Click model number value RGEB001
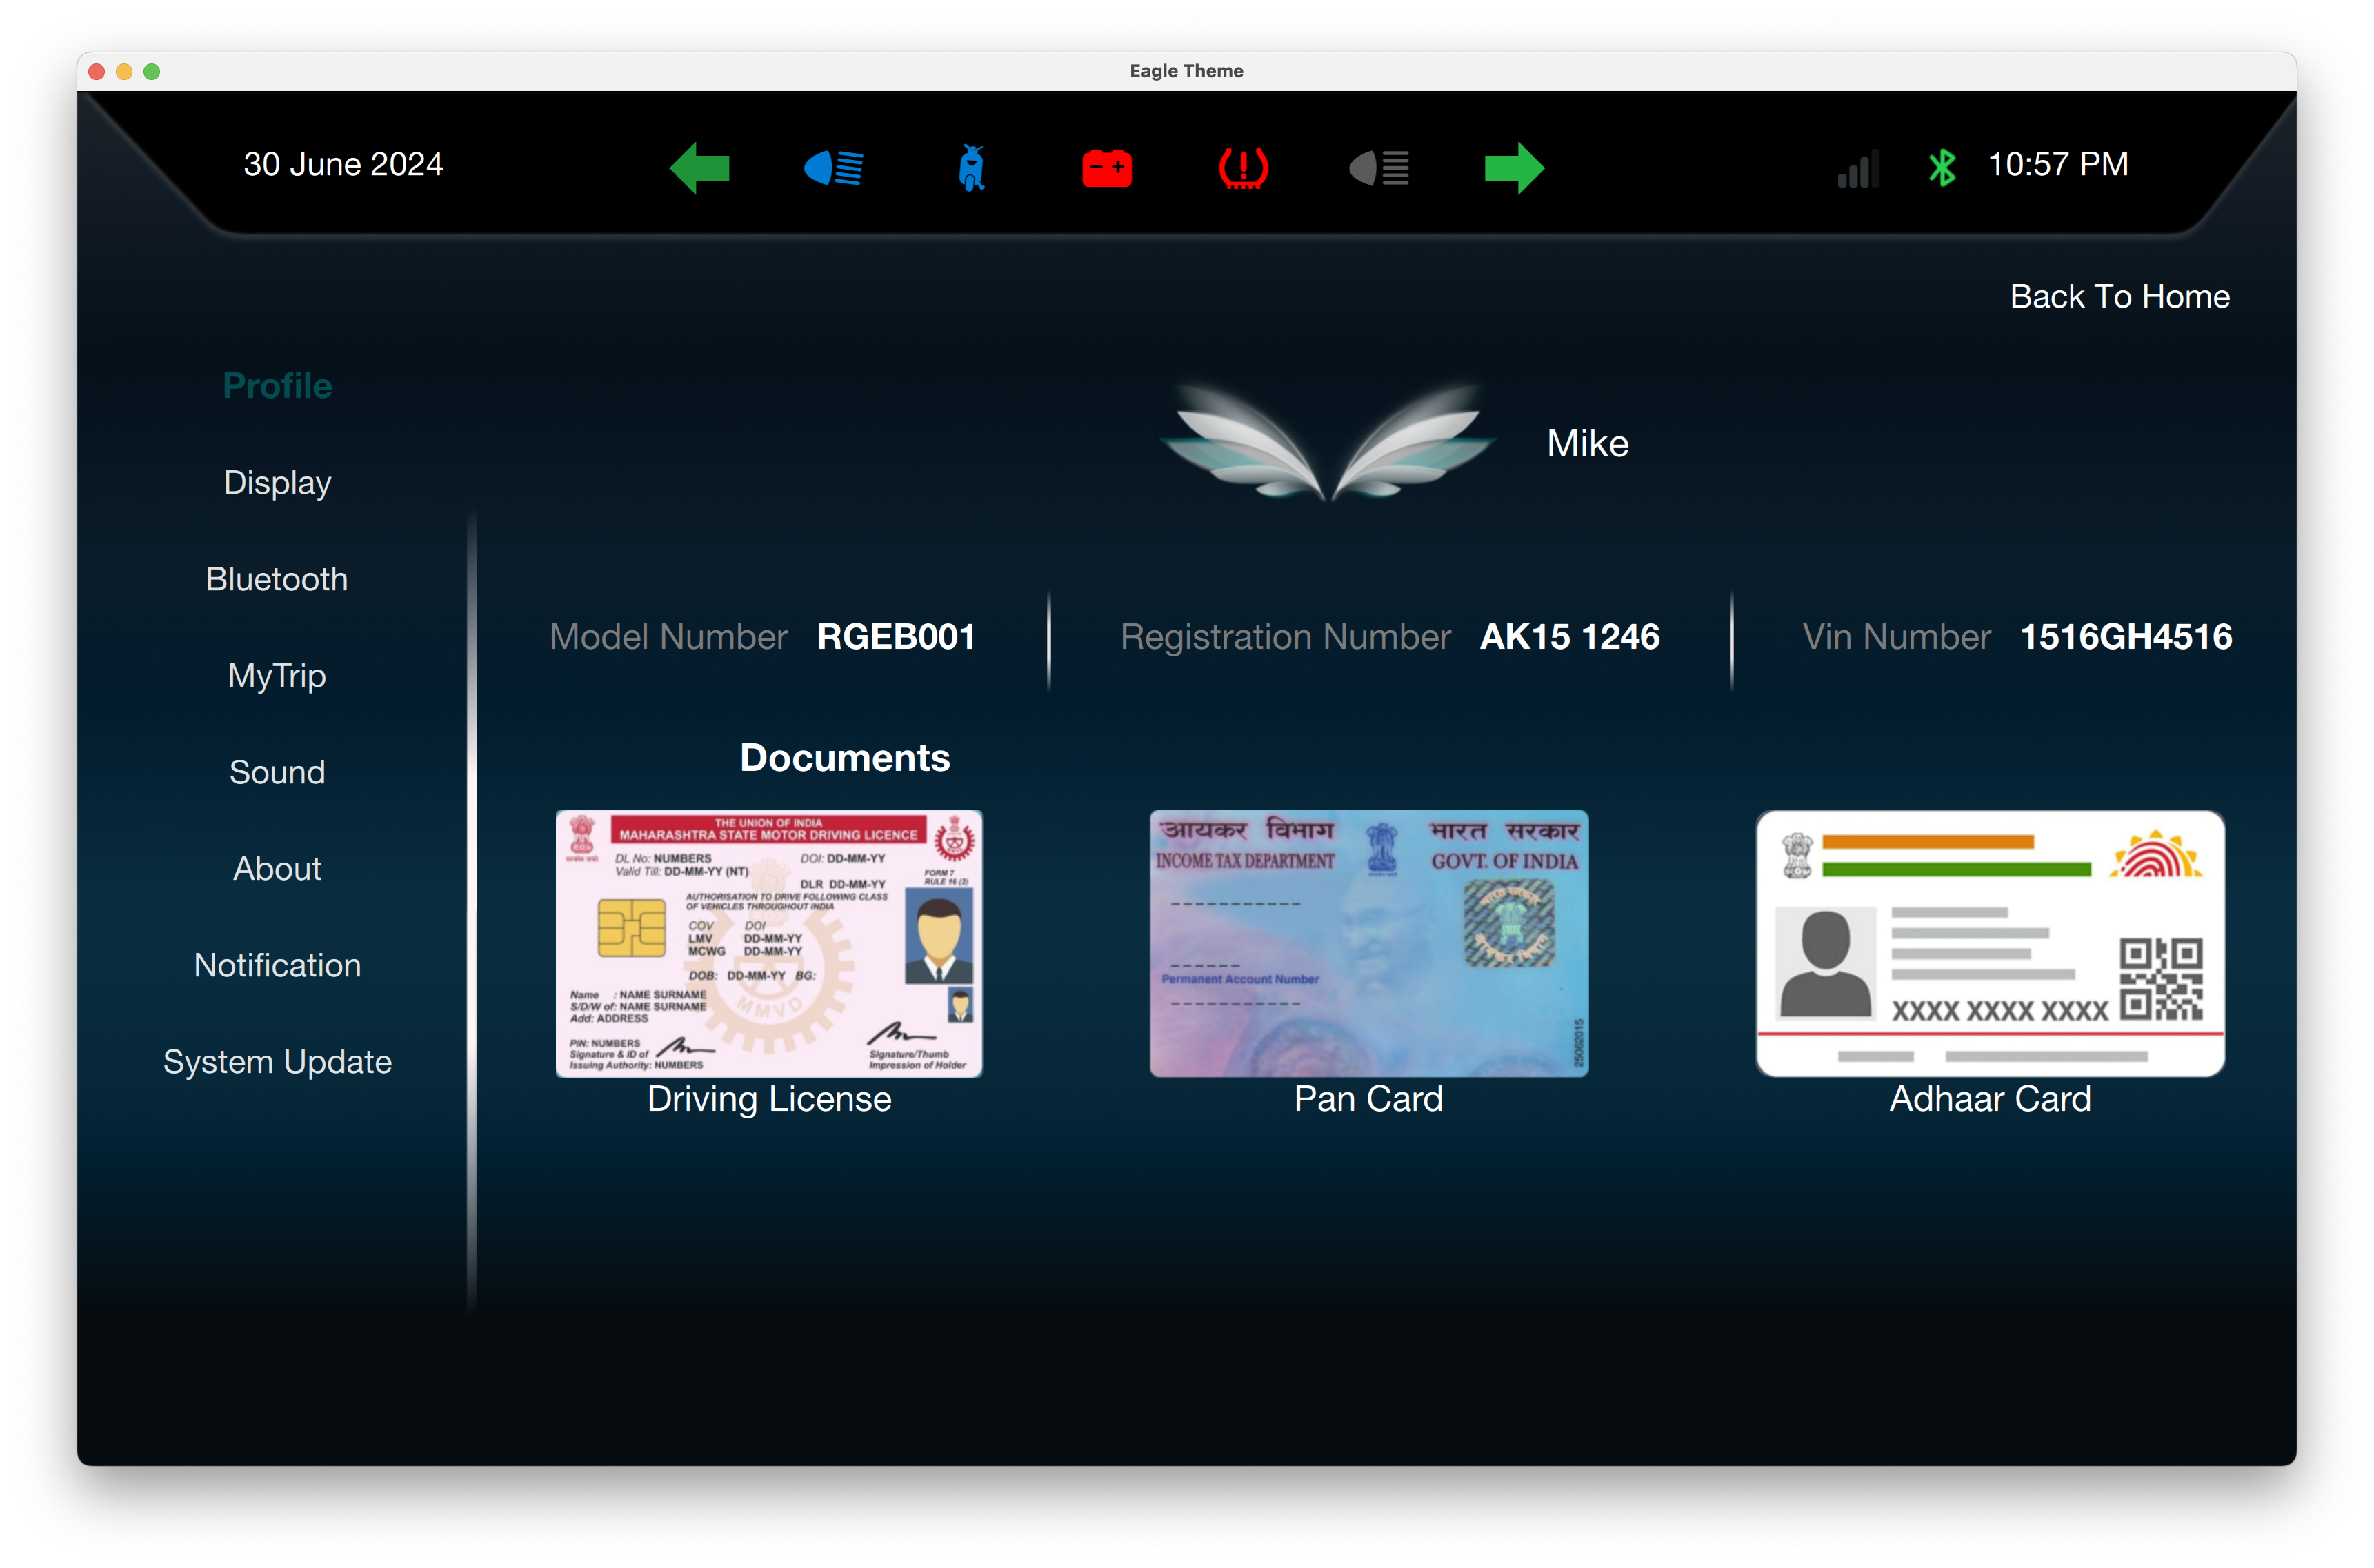 point(896,637)
